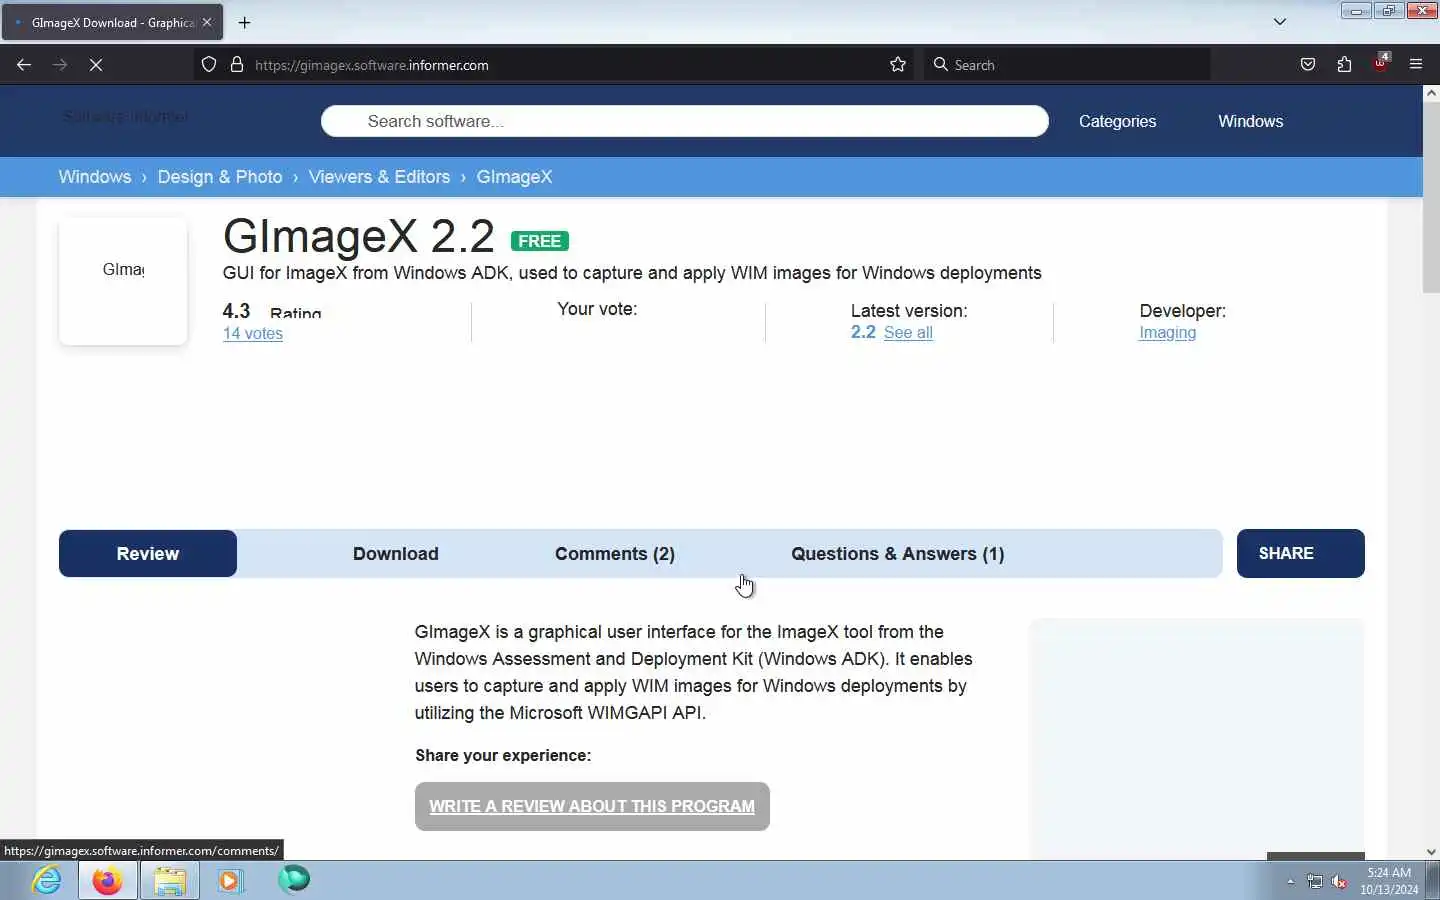Follow the Viewers & Editors breadcrumb

[379, 177]
